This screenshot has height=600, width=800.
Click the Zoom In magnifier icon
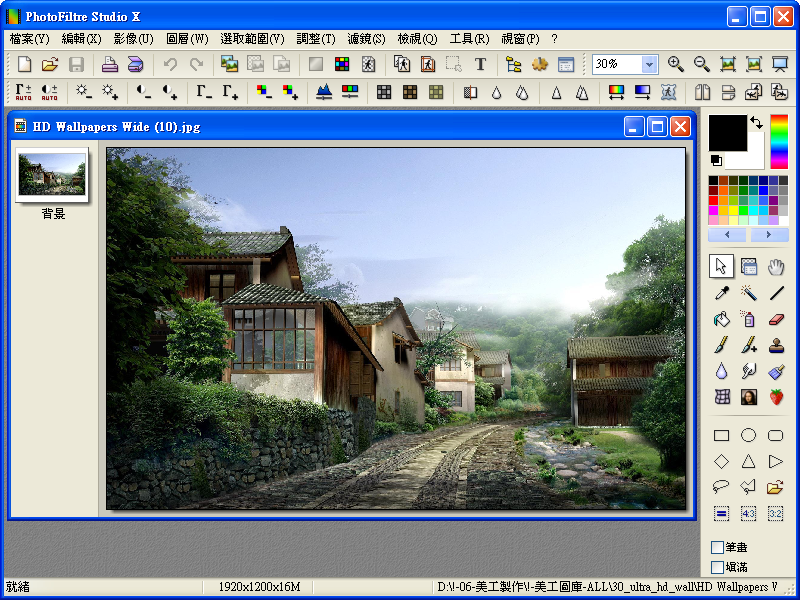tap(676, 64)
